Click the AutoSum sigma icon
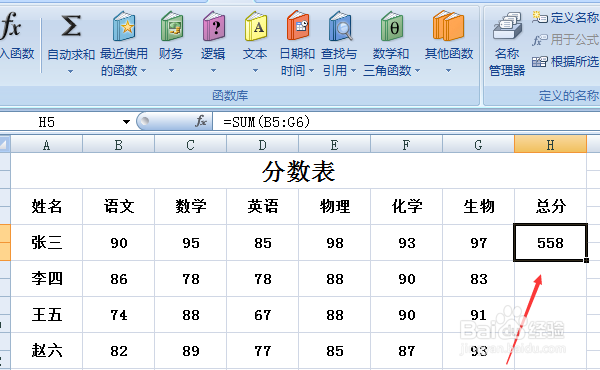This screenshot has width=600, height=370. pos(71,26)
